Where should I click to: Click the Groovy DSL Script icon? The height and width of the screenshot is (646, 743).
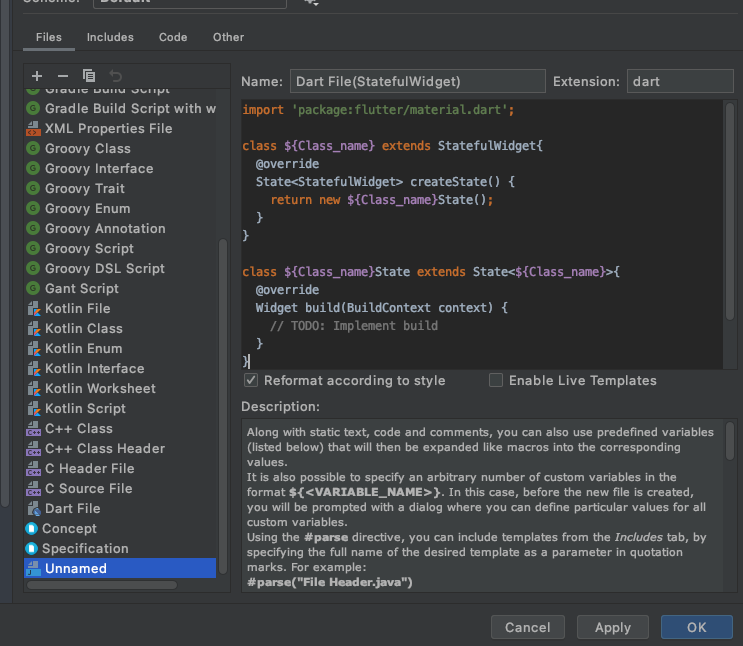tap(33, 268)
